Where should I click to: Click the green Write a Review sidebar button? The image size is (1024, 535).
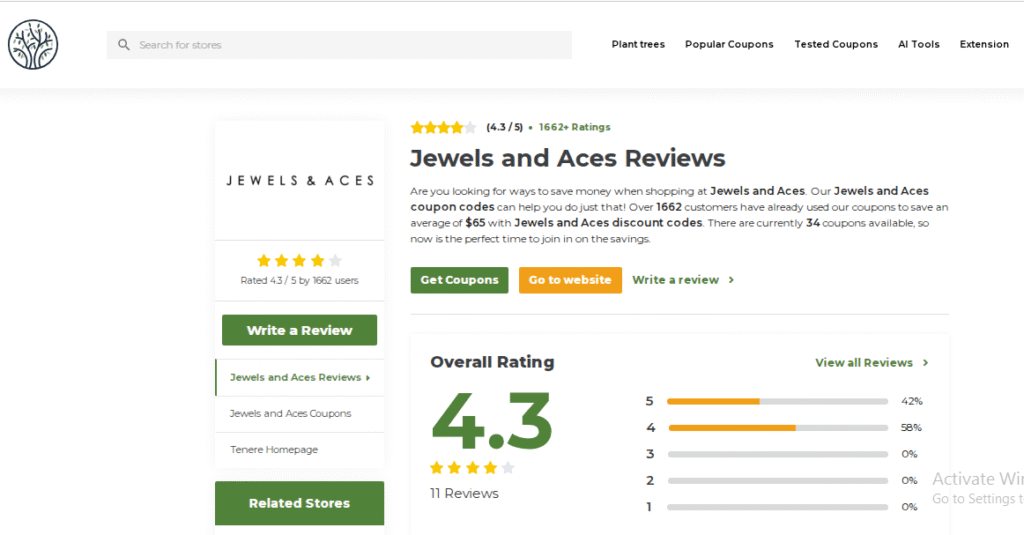point(299,330)
